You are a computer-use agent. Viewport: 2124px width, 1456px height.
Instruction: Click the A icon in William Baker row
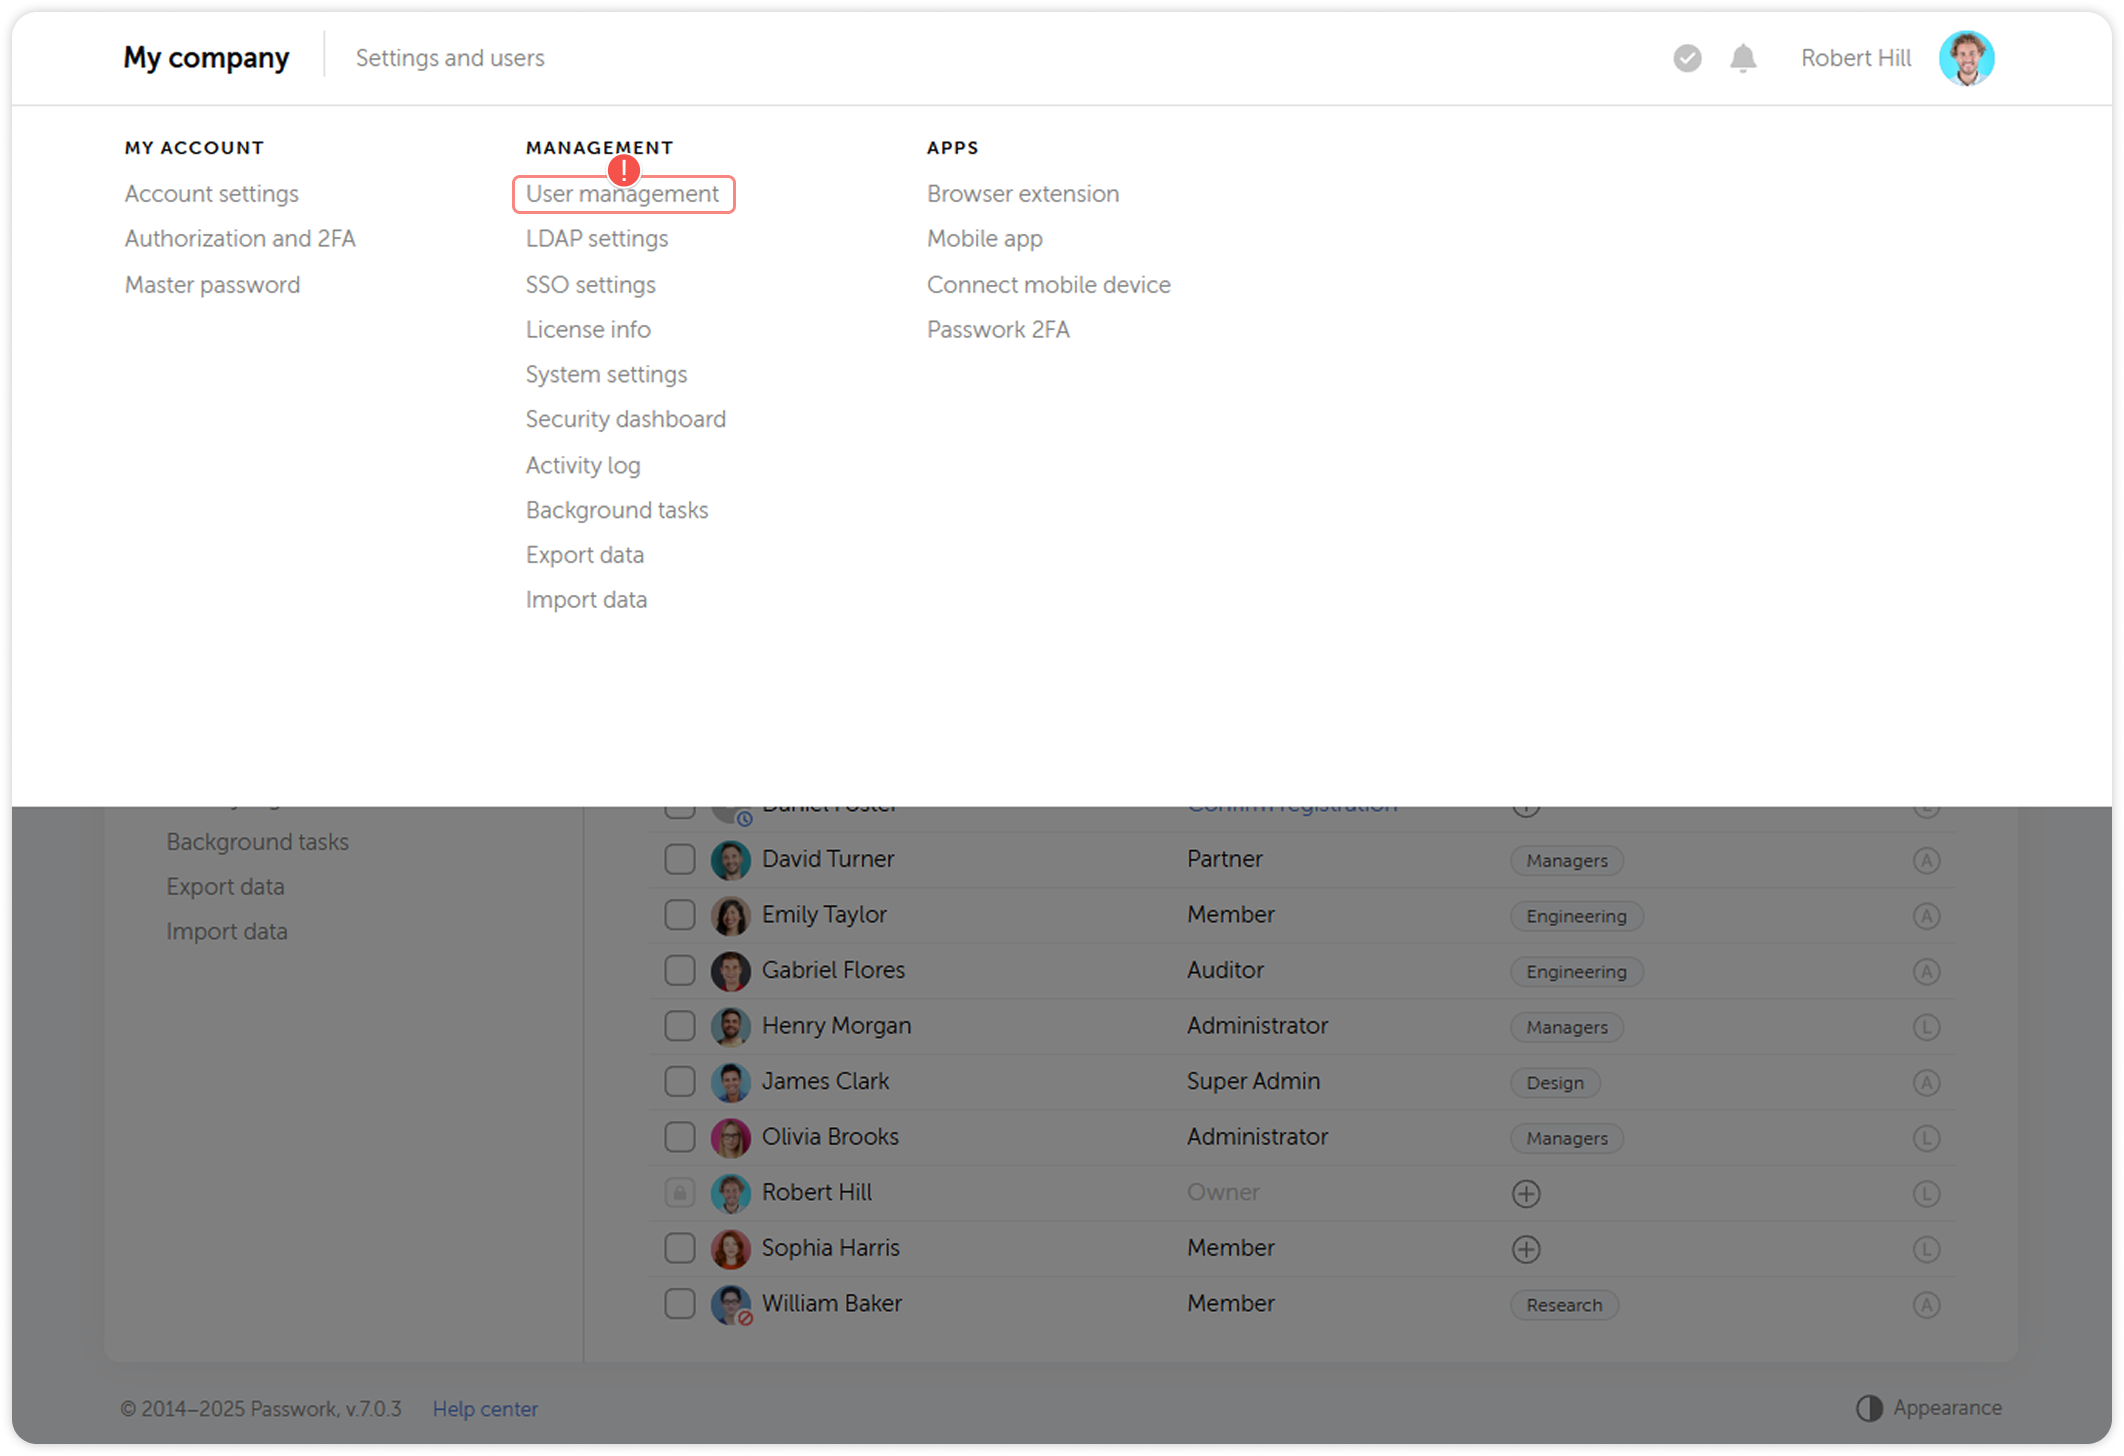click(1926, 1304)
